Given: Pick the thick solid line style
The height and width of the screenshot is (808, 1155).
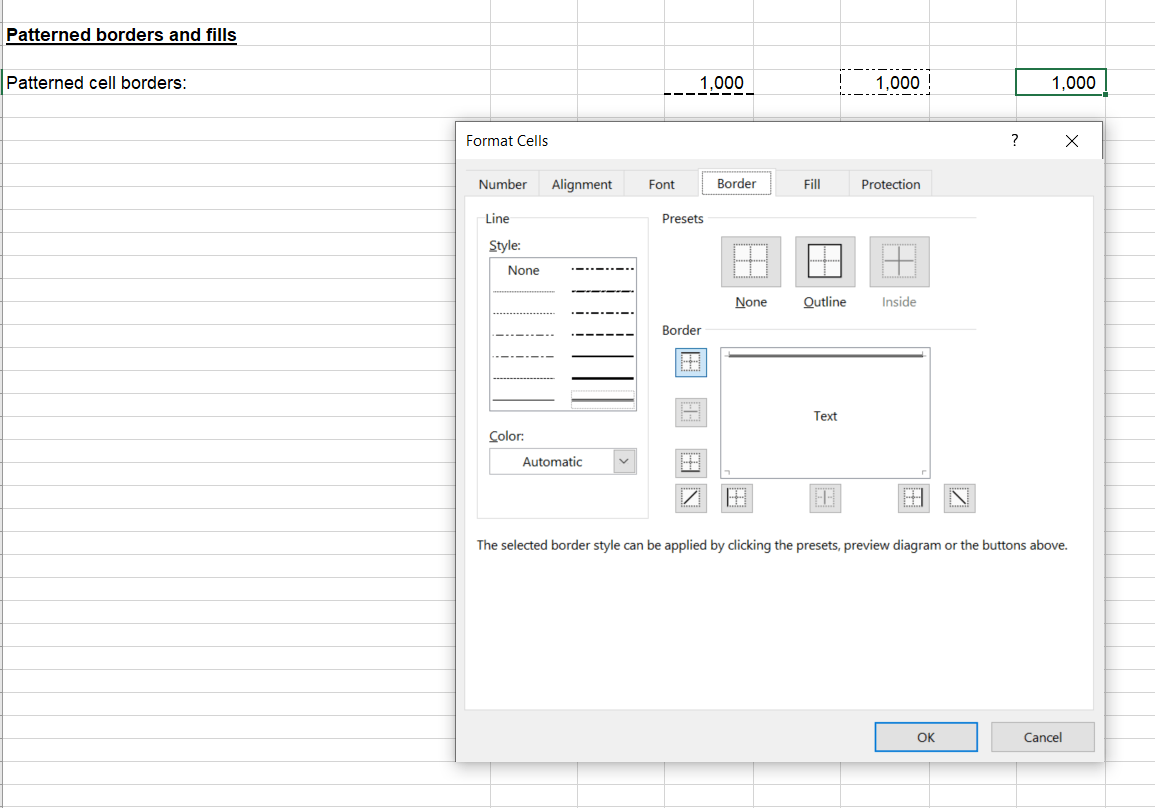Looking at the screenshot, I should pyautogui.click(x=602, y=378).
